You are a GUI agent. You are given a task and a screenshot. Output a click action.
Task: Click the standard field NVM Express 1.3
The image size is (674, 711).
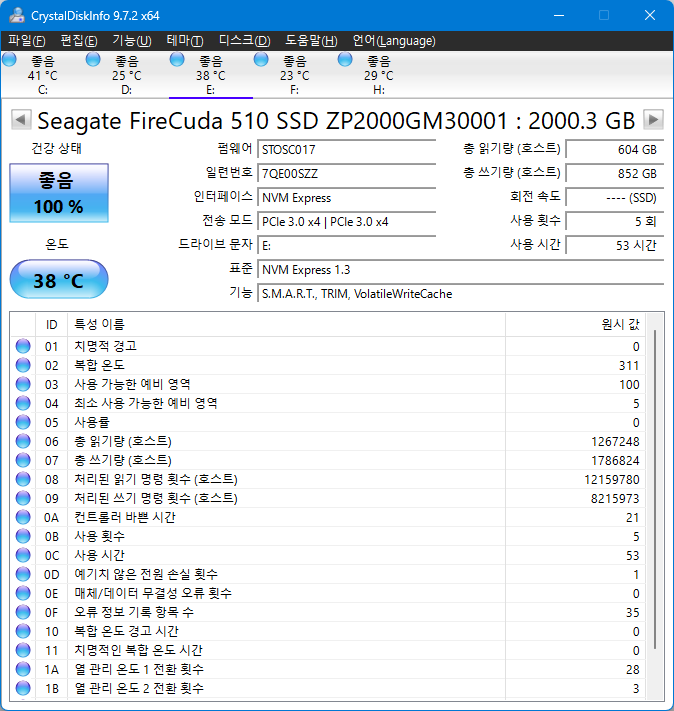pos(460,270)
